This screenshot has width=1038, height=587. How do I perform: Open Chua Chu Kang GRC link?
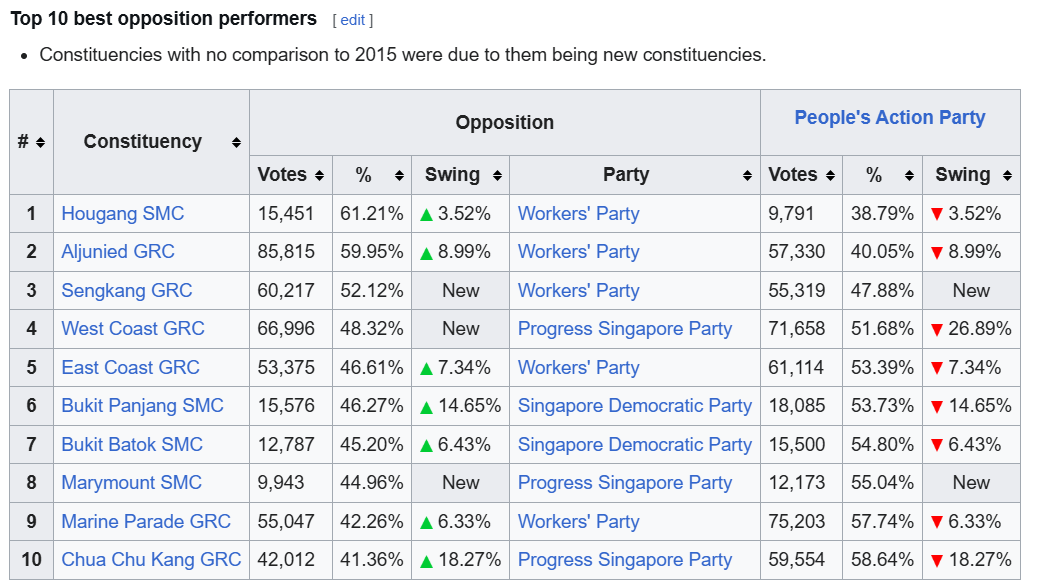click(151, 560)
